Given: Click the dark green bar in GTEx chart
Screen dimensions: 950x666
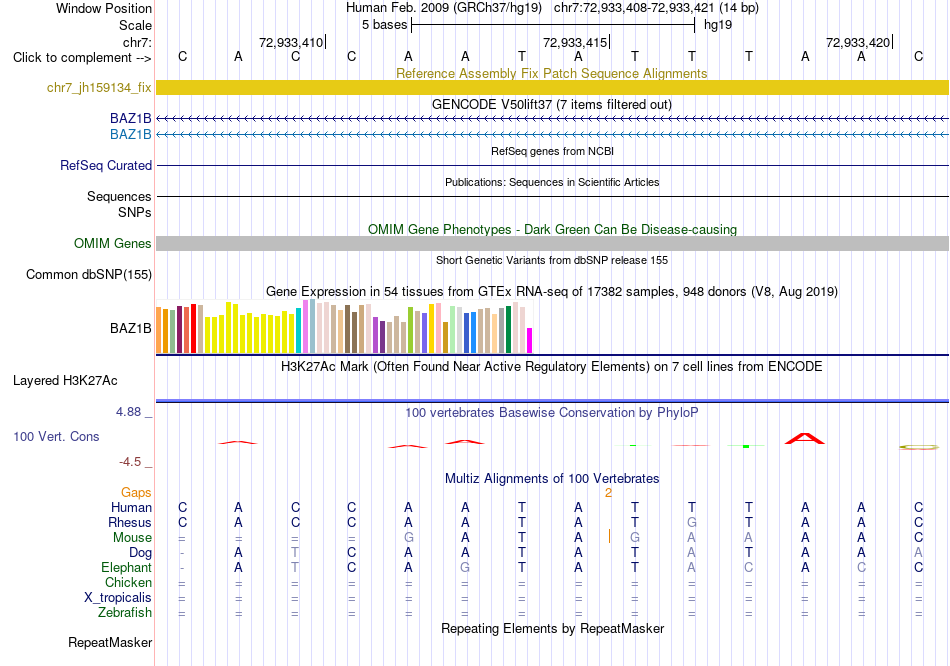Looking at the screenshot, I should pyautogui.click(x=508, y=330).
